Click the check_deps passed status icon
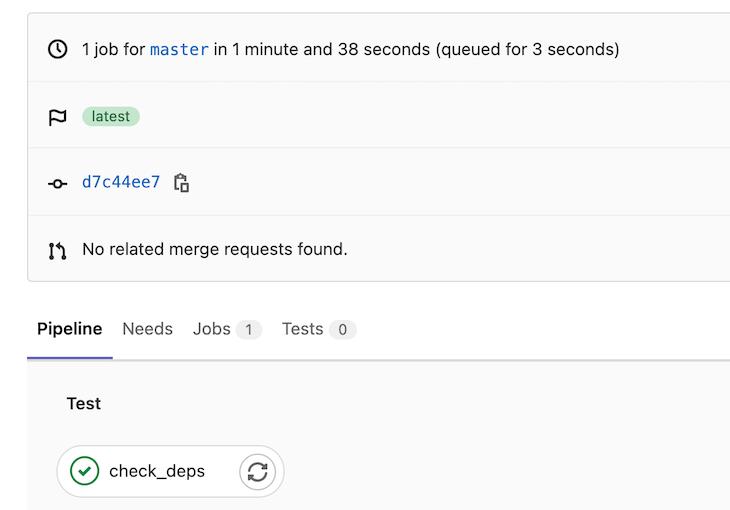Screen dimensions: 730x510 [85, 471]
